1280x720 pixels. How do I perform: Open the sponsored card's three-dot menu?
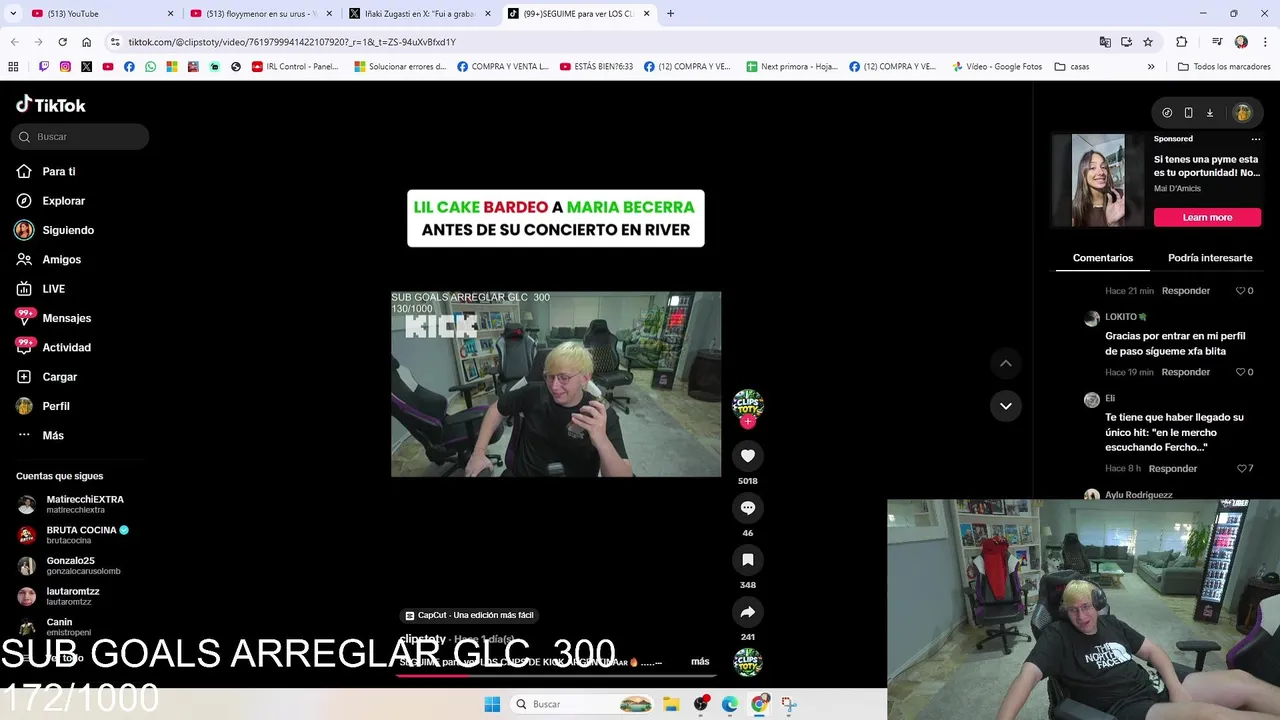point(1256,139)
